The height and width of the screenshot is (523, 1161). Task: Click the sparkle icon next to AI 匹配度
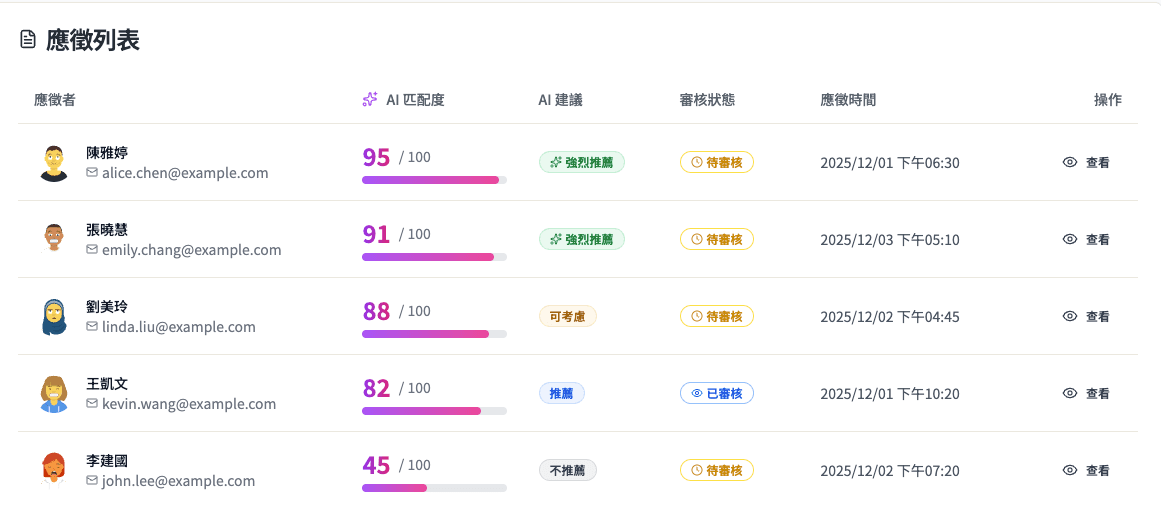tap(369, 100)
